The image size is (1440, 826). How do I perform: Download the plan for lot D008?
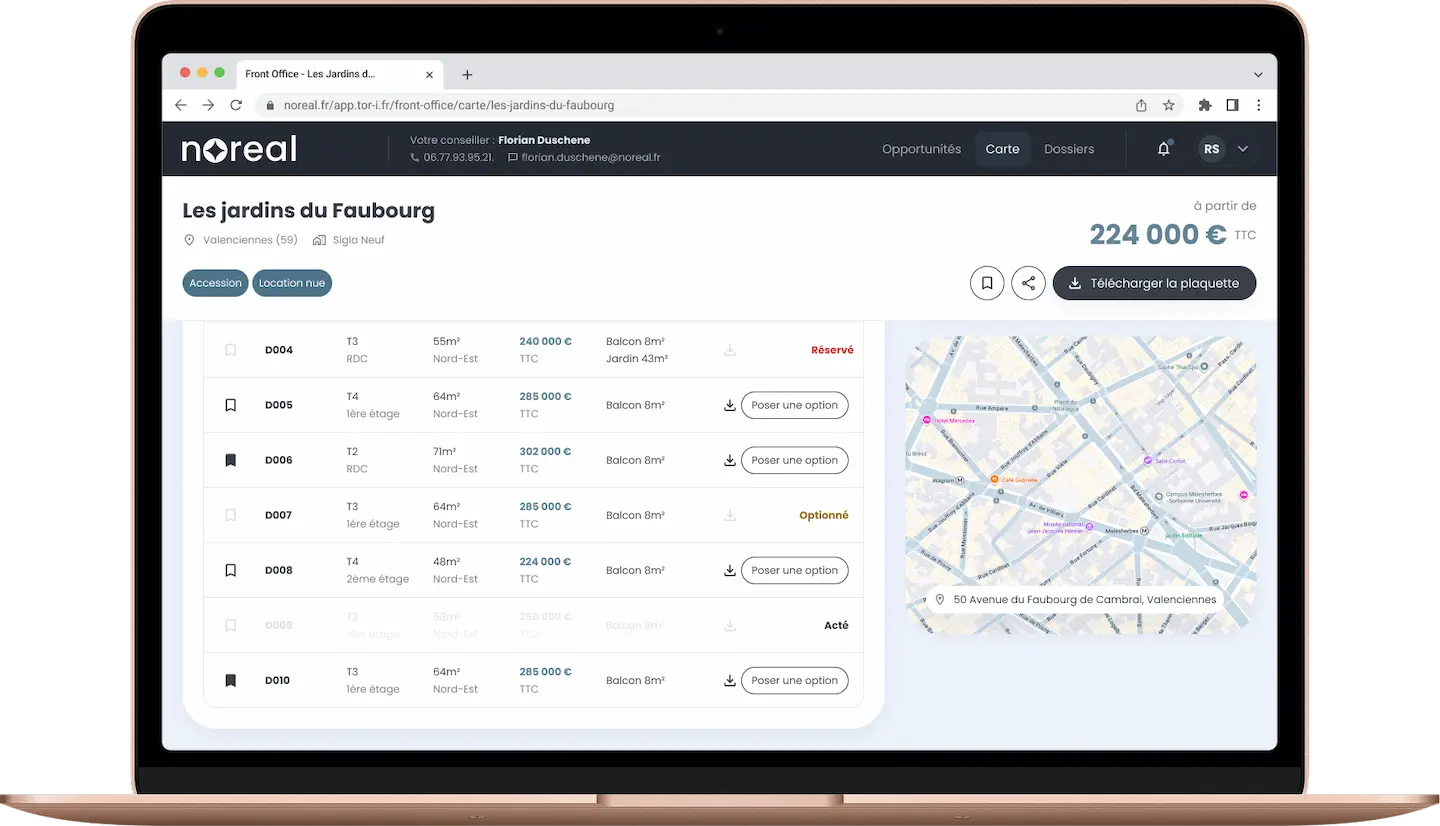click(x=730, y=570)
